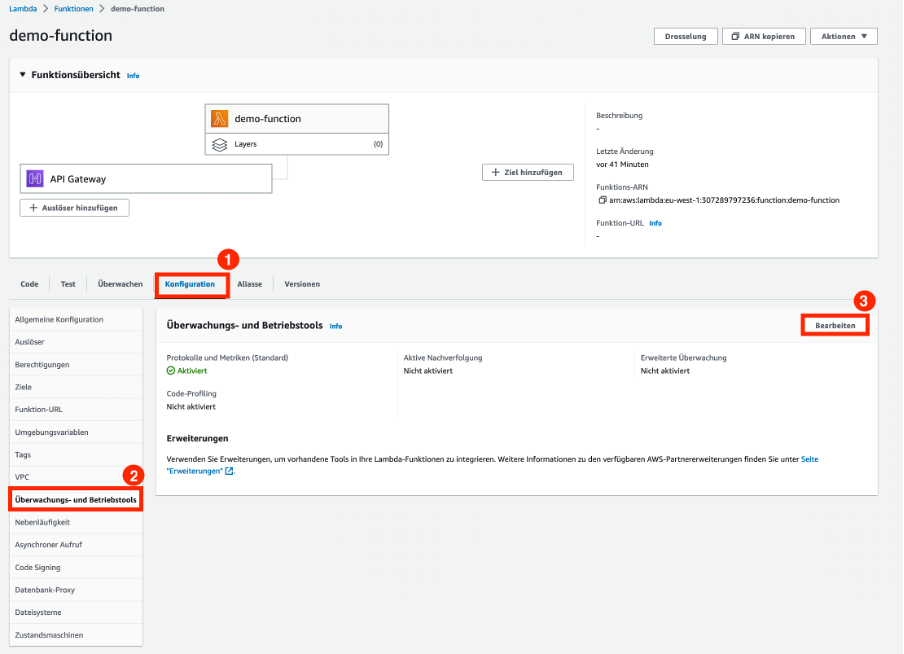Open Info link beside Überwachungs- und Betriebstools heading

[336, 326]
